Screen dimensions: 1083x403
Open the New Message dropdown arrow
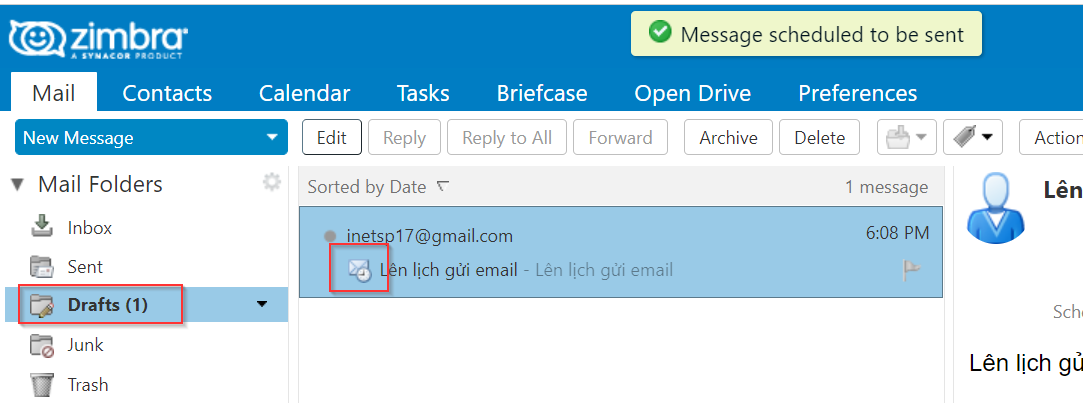271,138
